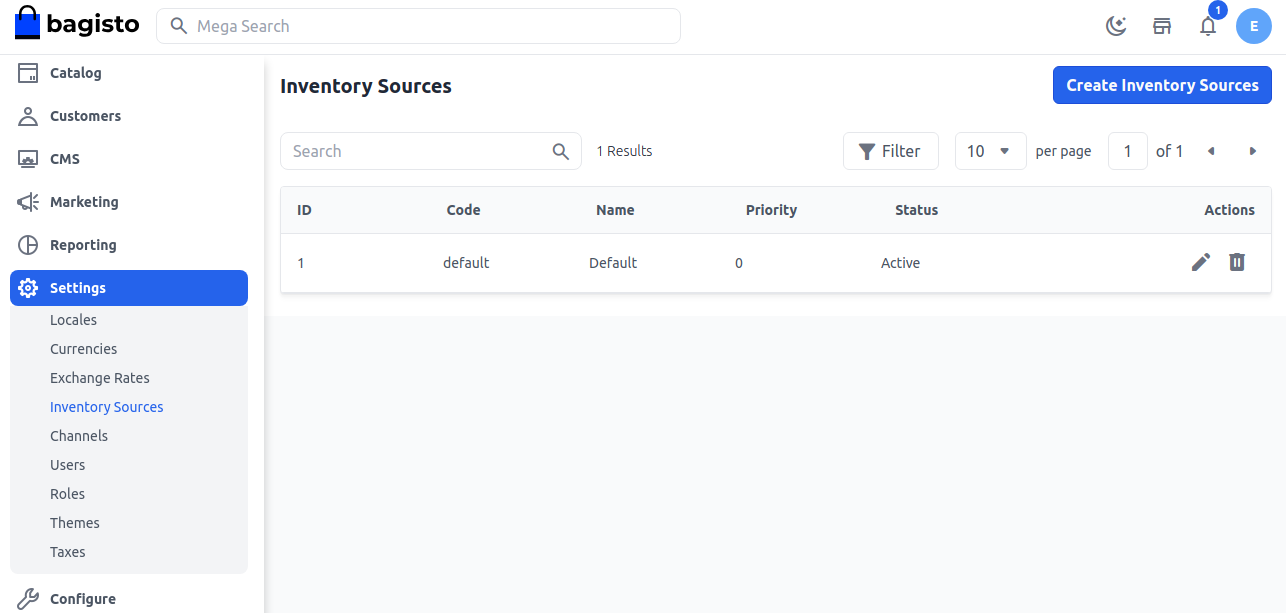Expand the Configure menu
Image resolution: width=1286 pixels, height=613 pixels.
pos(83,599)
